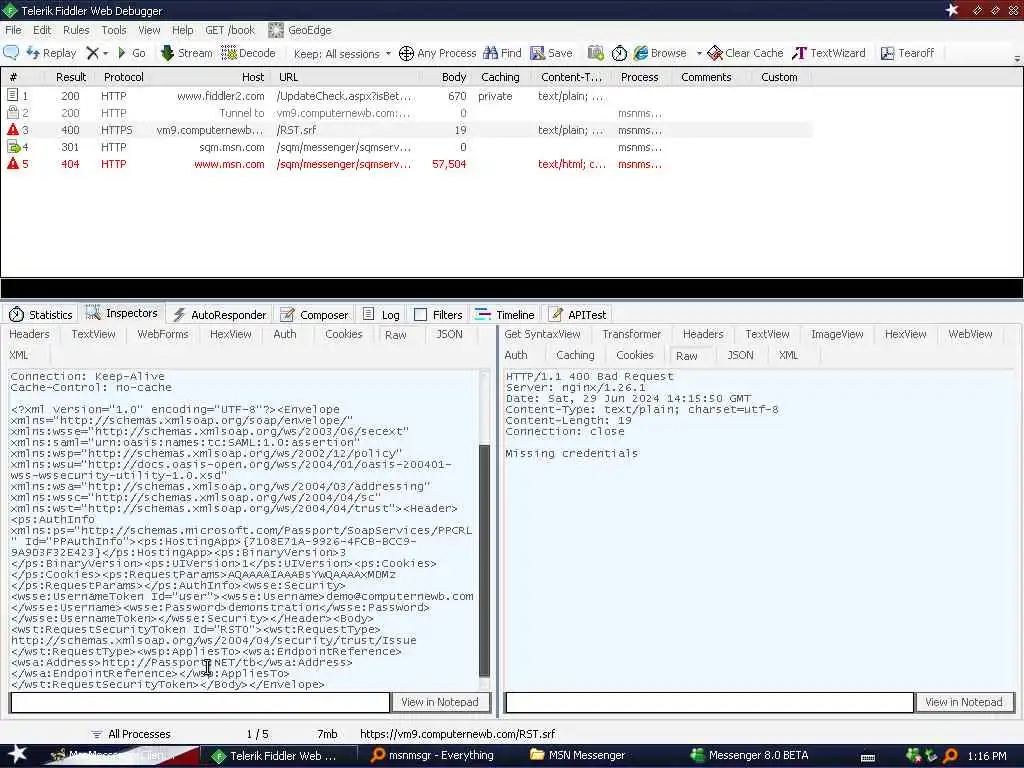The height and width of the screenshot is (768, 1024).
Task: Click the black QuickExec command bar
Action: click(x=512, y=289)
